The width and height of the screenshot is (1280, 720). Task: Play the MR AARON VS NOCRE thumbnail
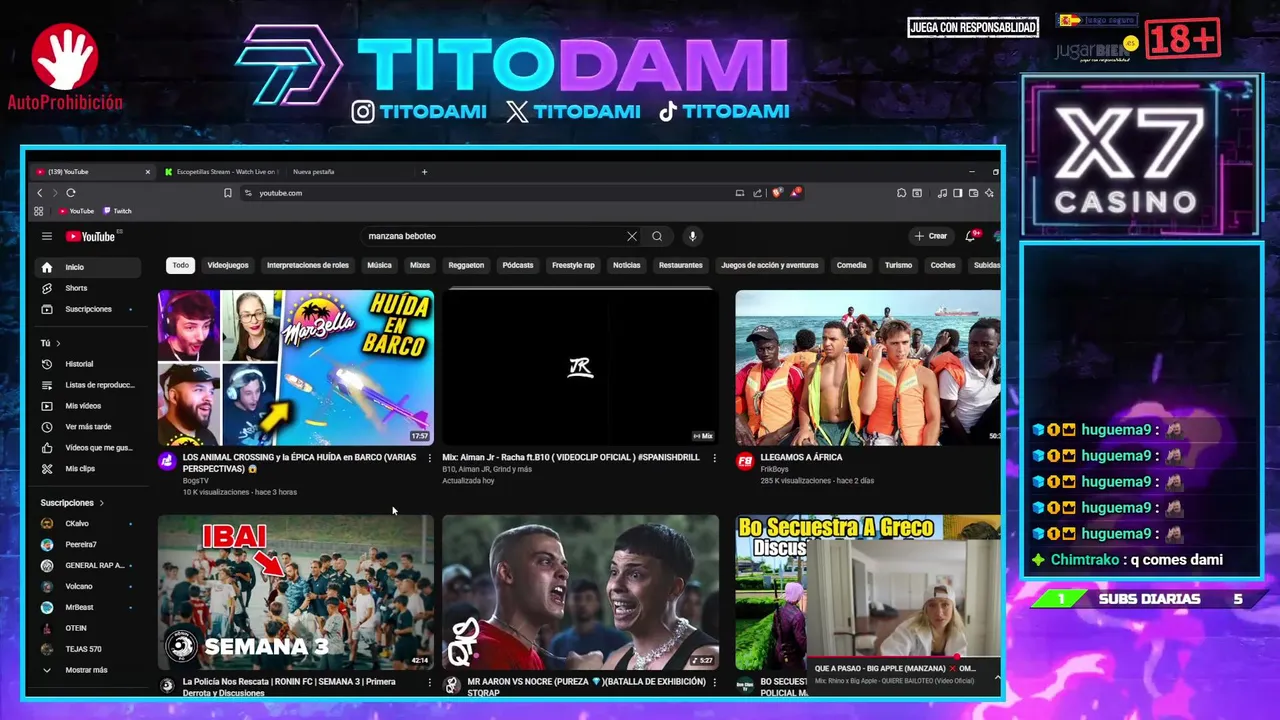click(580, 592)
